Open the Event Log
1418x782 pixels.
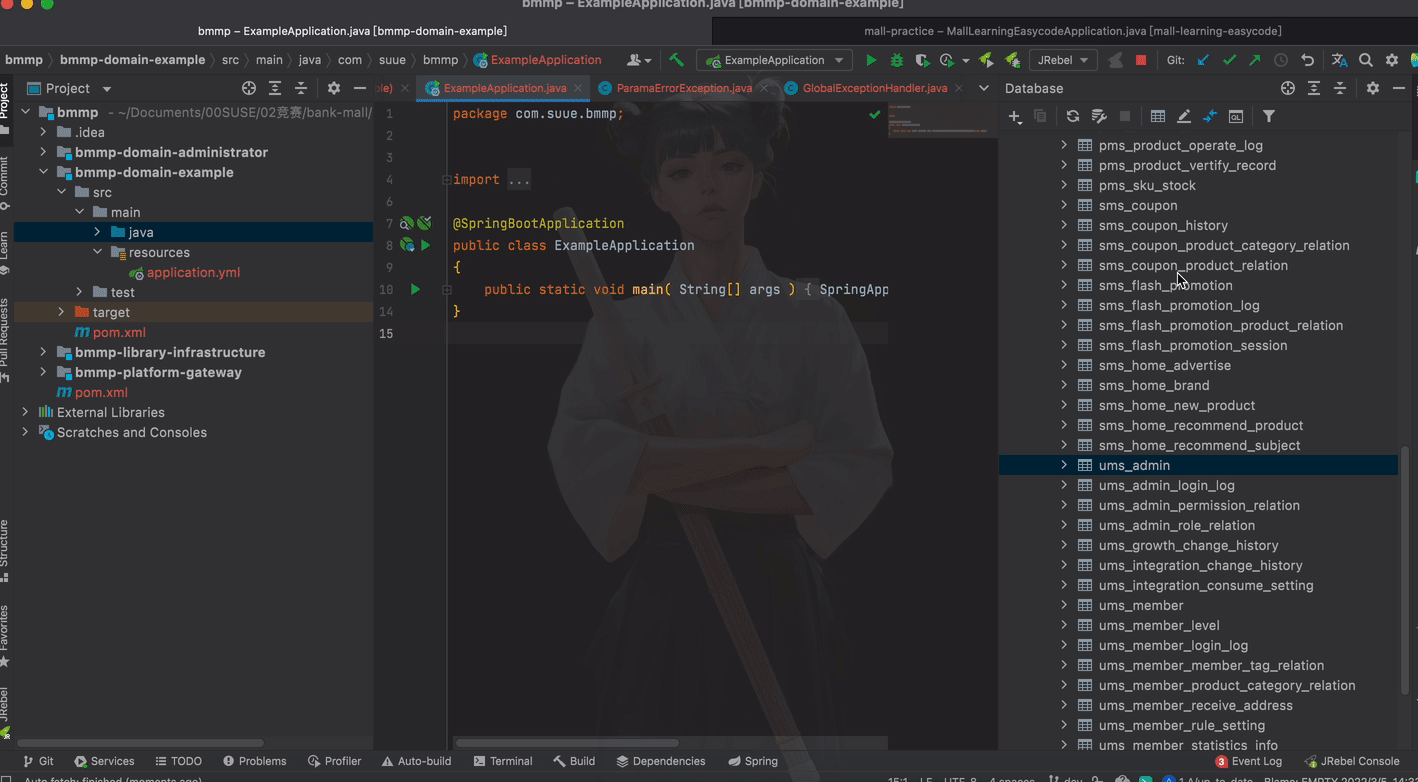click(1248, 761)
